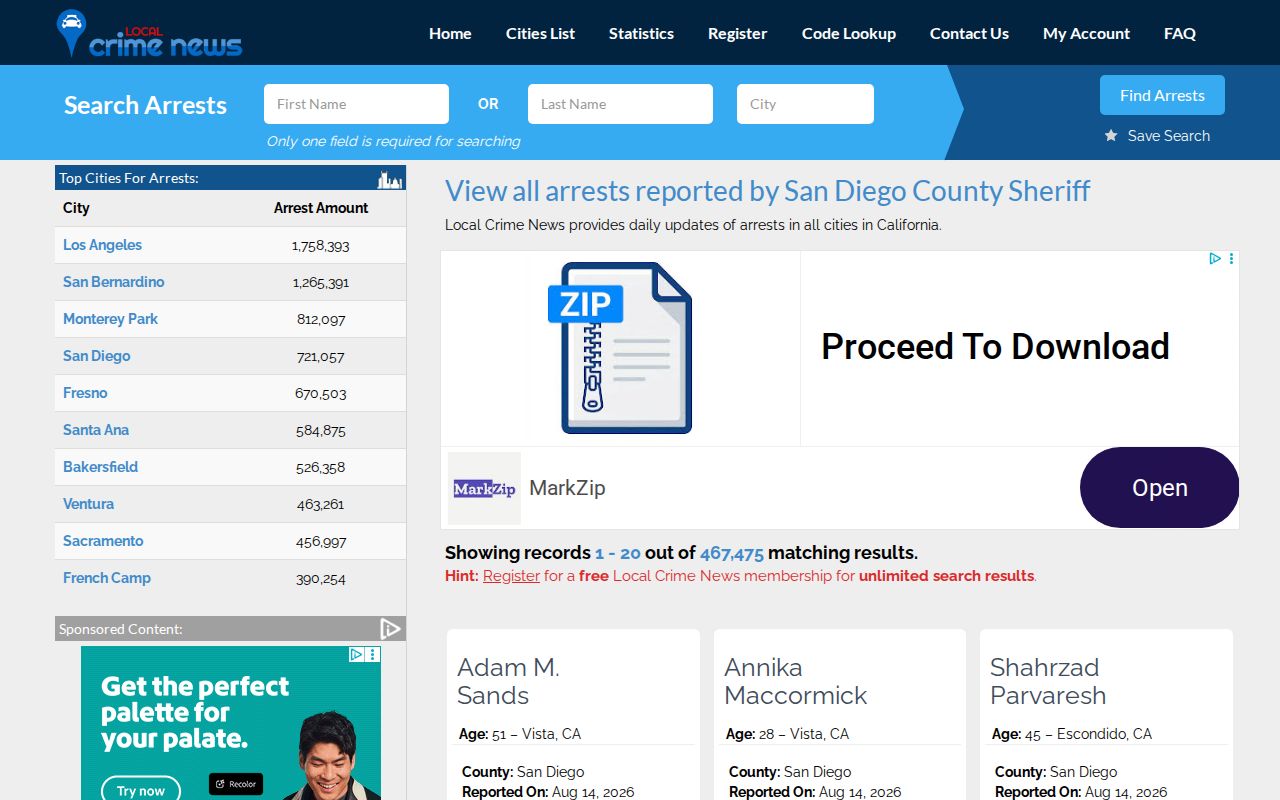The image size is (1280, 800).
Task: Open Adam M. Sands arrest record
Action: pos(508,681)
